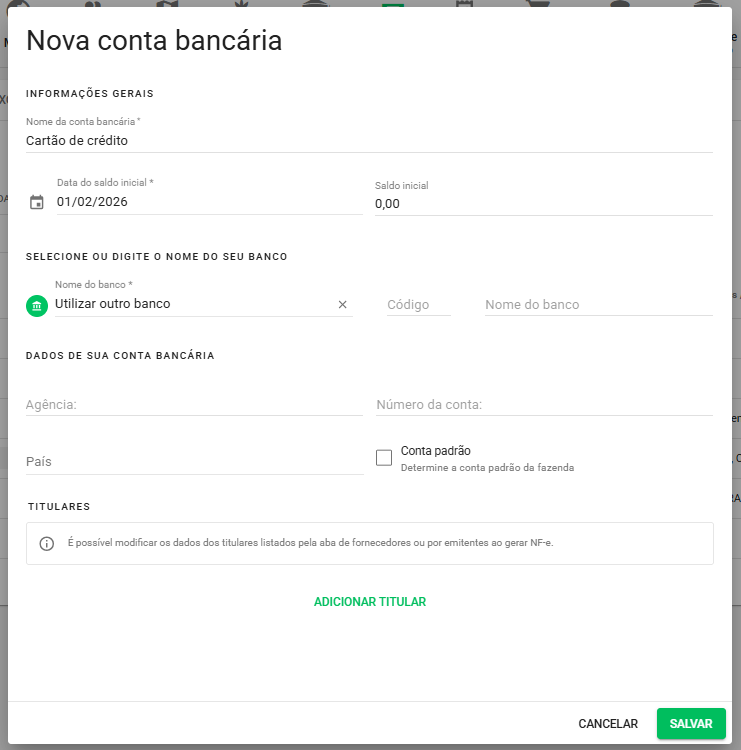Click the País selection field
The height and width of the screenshot is (750, 741).
point(194,462)
